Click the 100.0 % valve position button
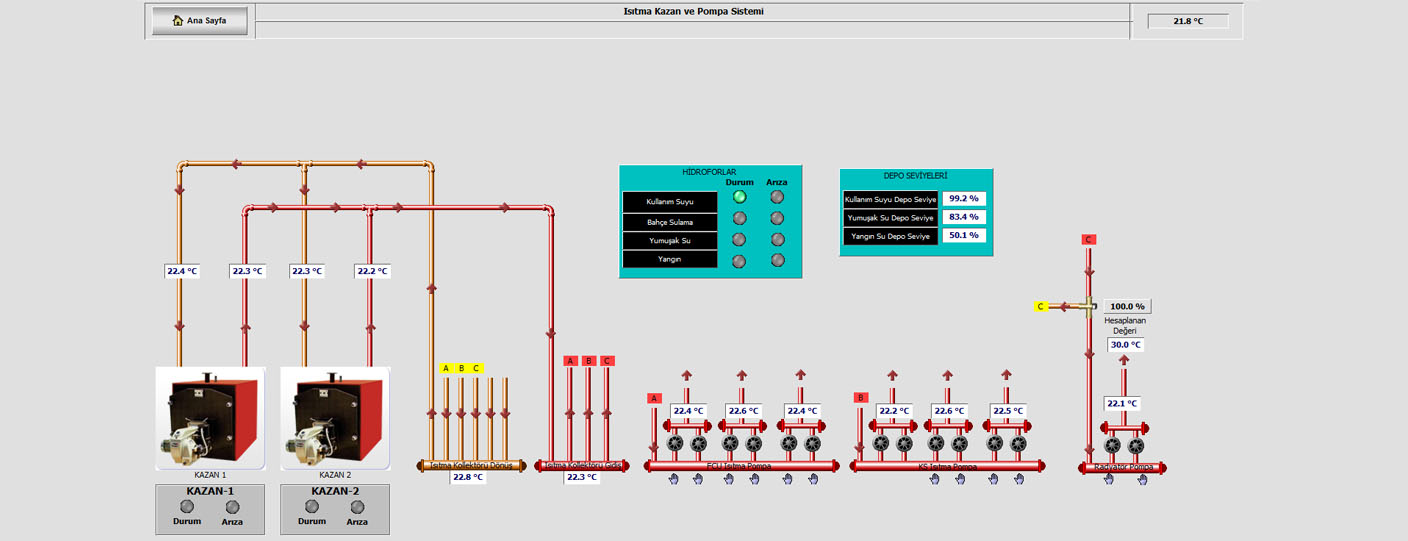This screenshot has width=1408, height=541. 1128,307
